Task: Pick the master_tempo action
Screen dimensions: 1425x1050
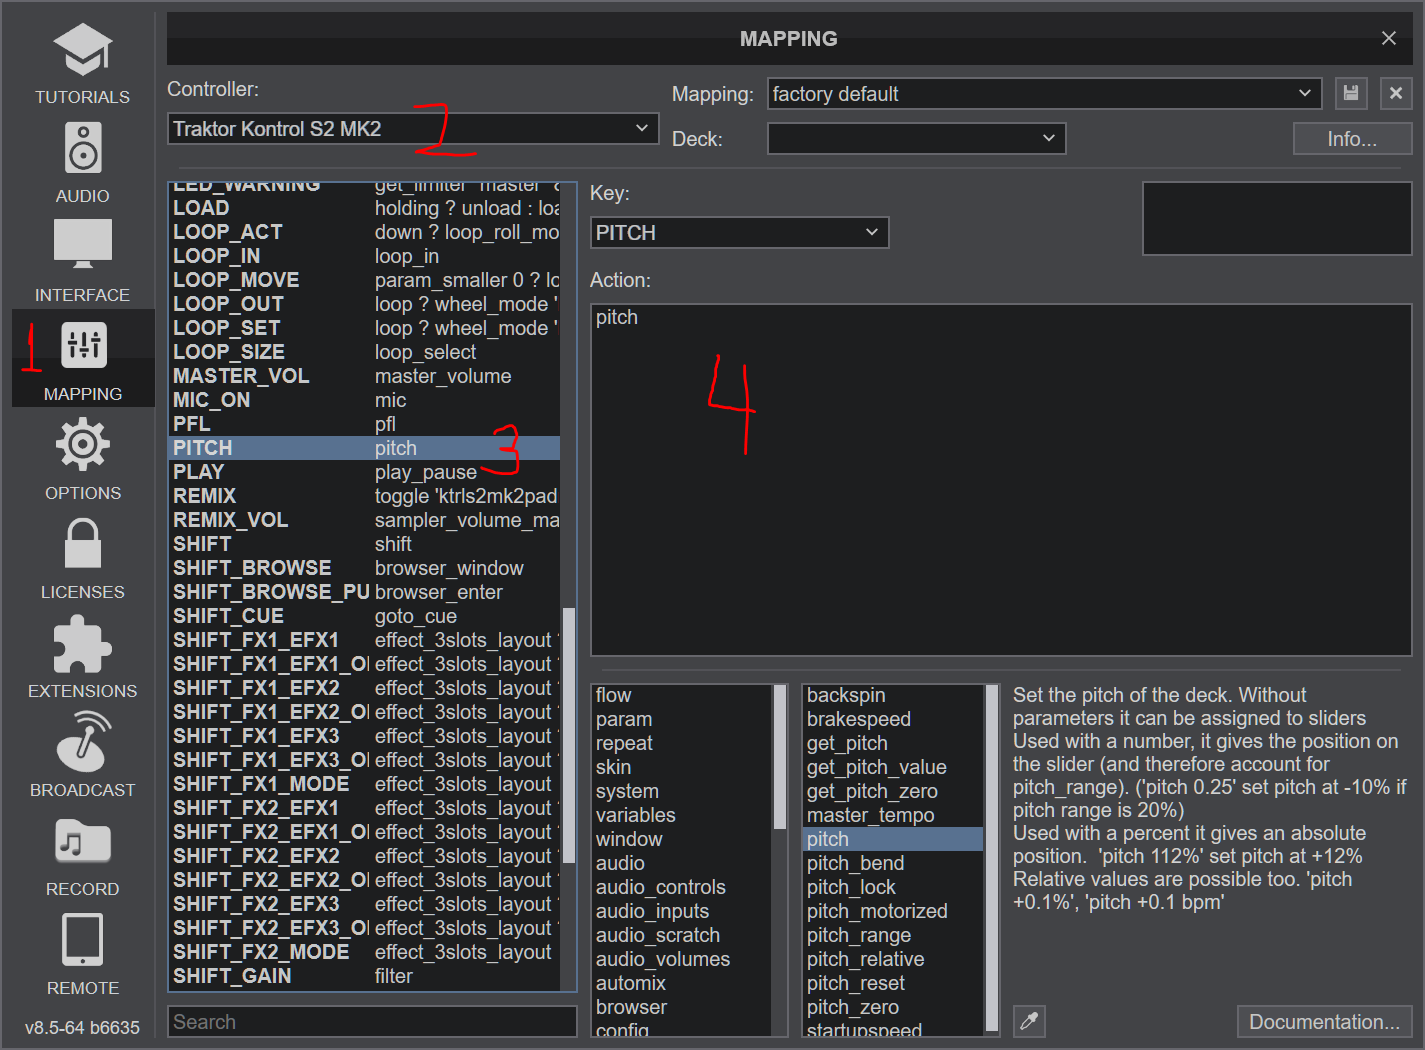Action: (x=894, y=815)
